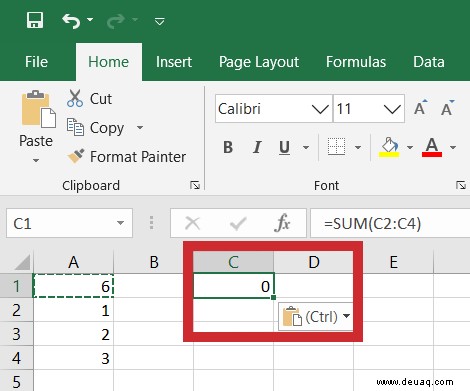Click cell C1 showing 0
This screenshot has width=470, height=391.
[x=233, y=286]
